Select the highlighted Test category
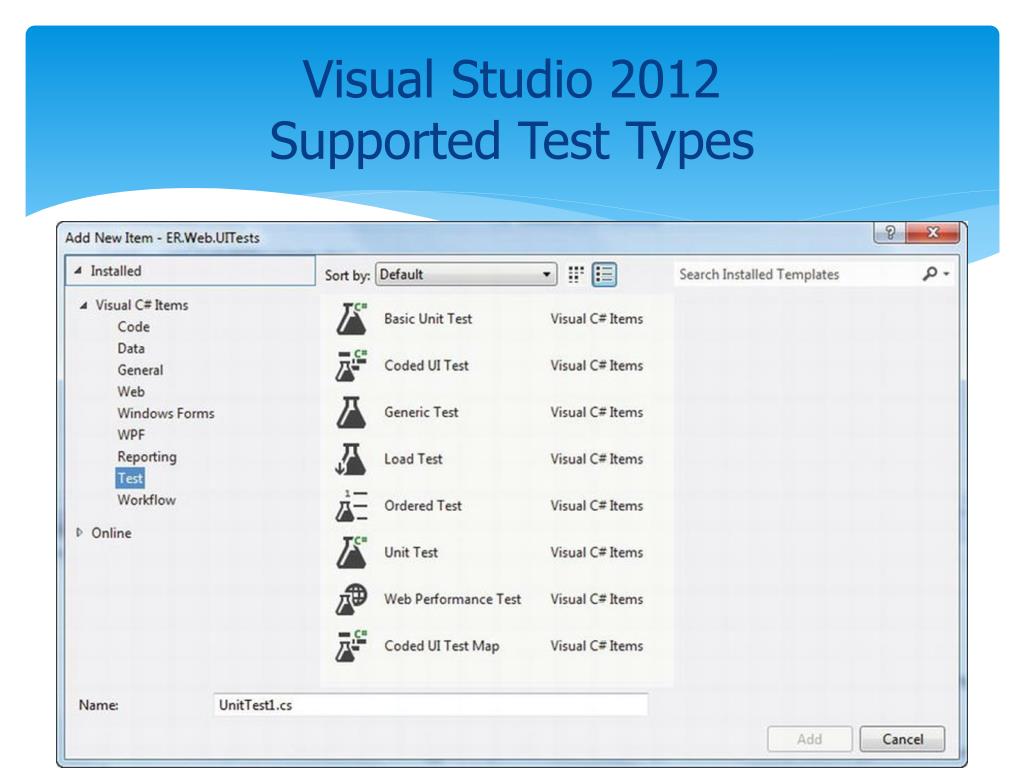Screen dimensions: 1024x768 (x=130, y=478)
